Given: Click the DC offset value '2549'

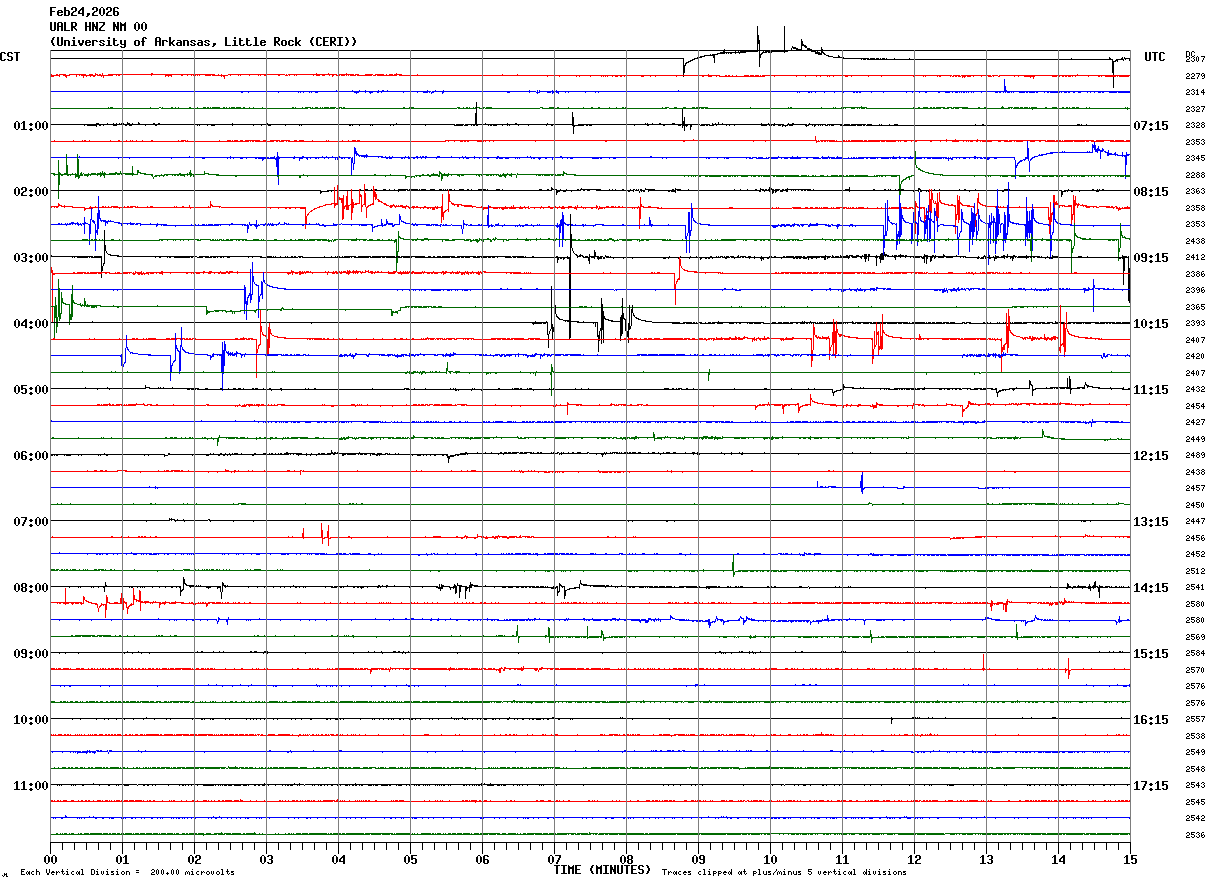Looking at the screenshot, I should [1195, 752].
